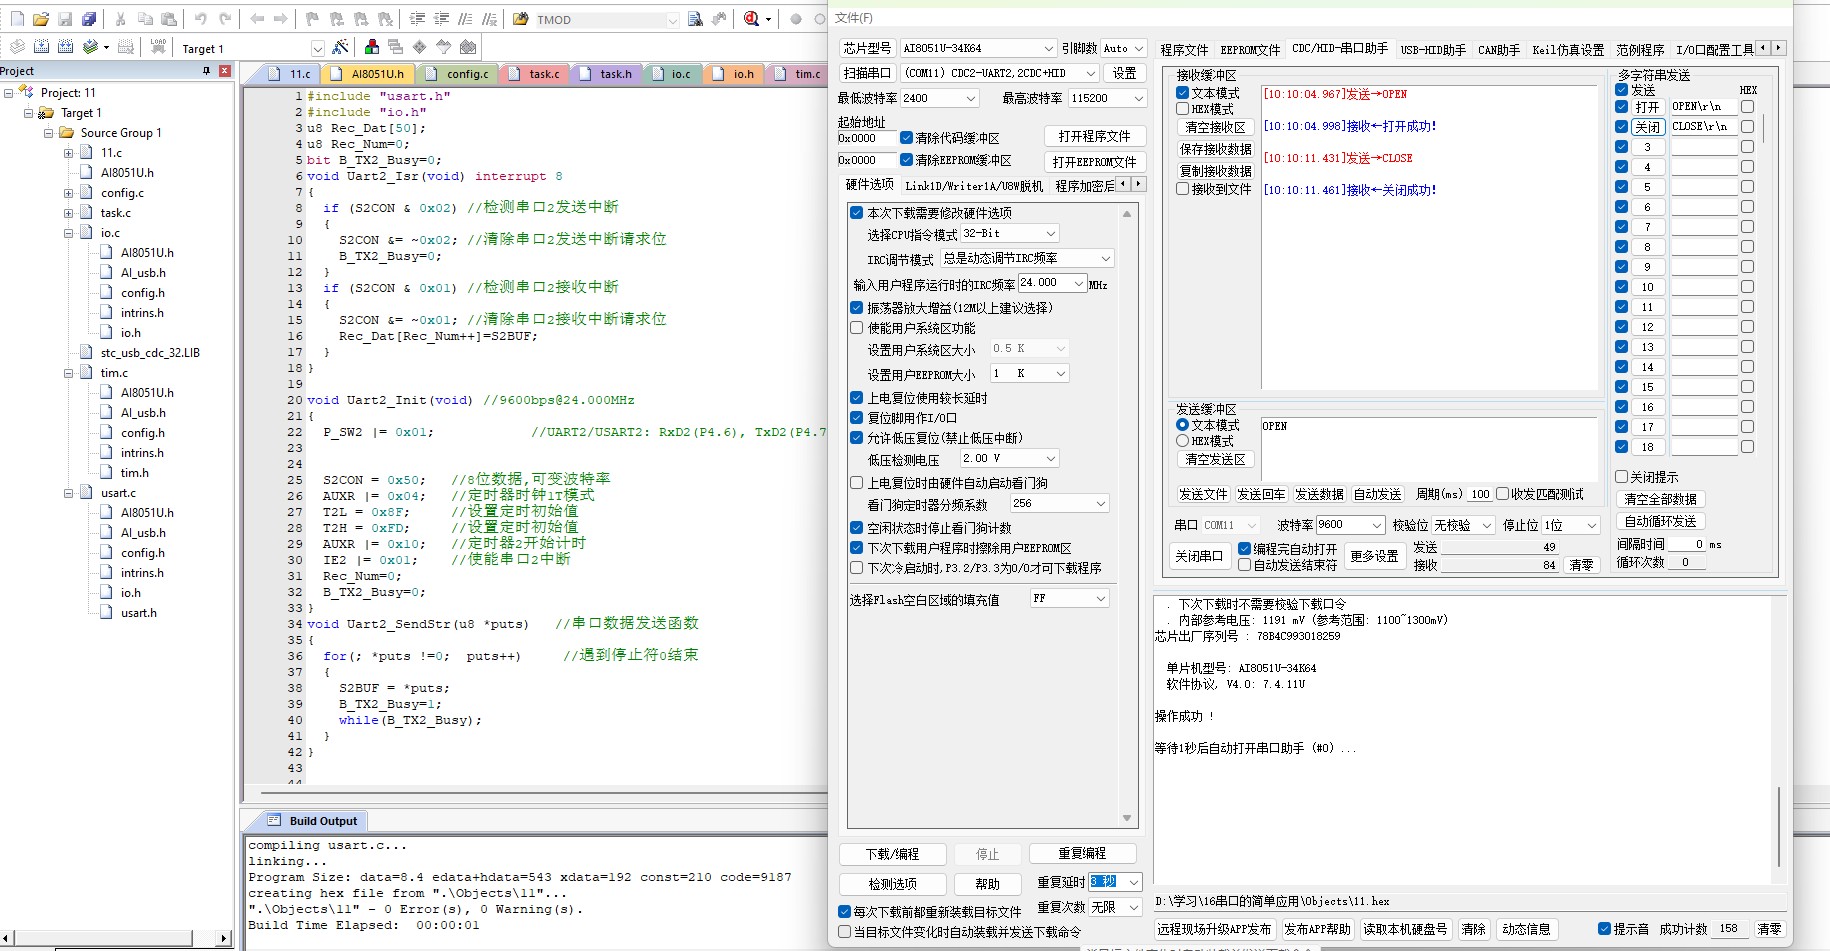Cut icon in Keil toolbar
Image resolution: width=1830 pixels, height=951 pixels.
point(121,19)
